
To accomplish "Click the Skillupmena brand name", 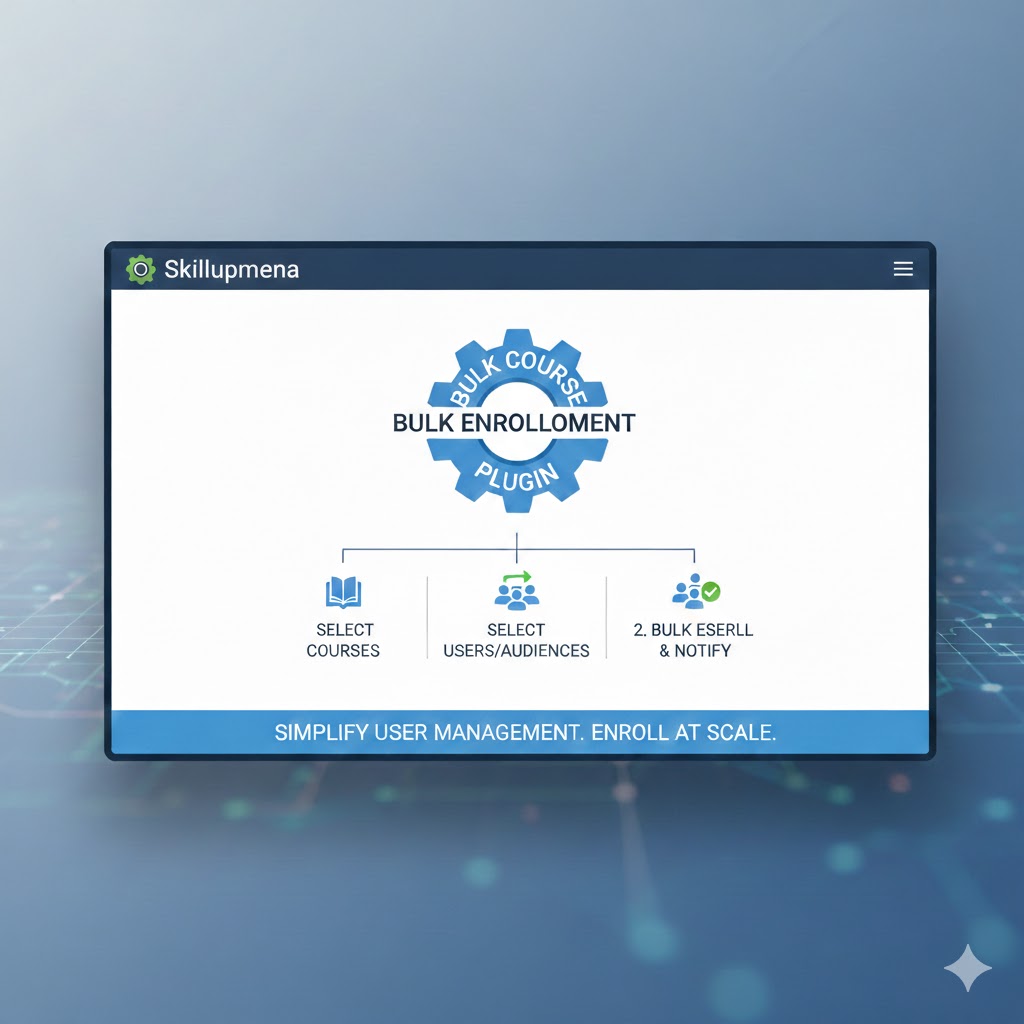I will click(x=231, y=269).
